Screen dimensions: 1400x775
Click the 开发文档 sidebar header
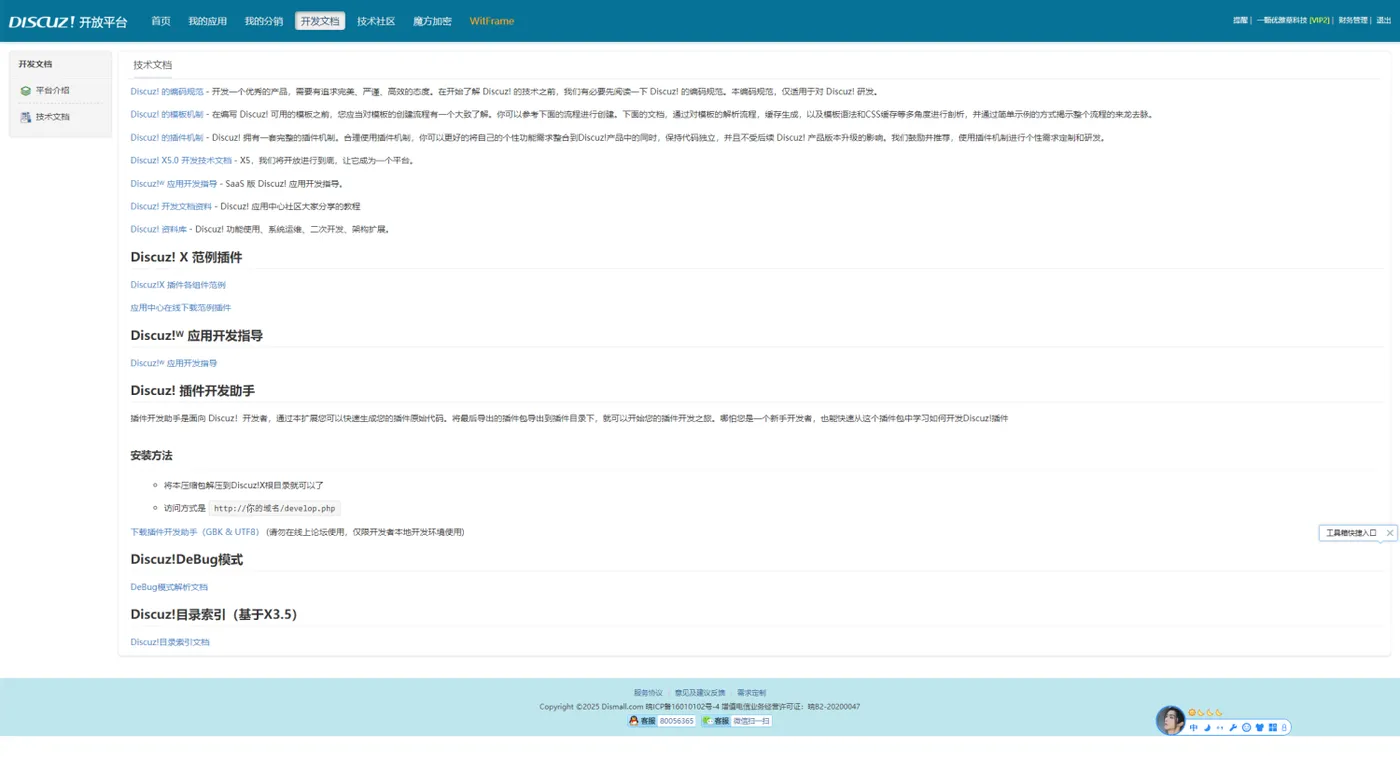click(x=35, y=64)
